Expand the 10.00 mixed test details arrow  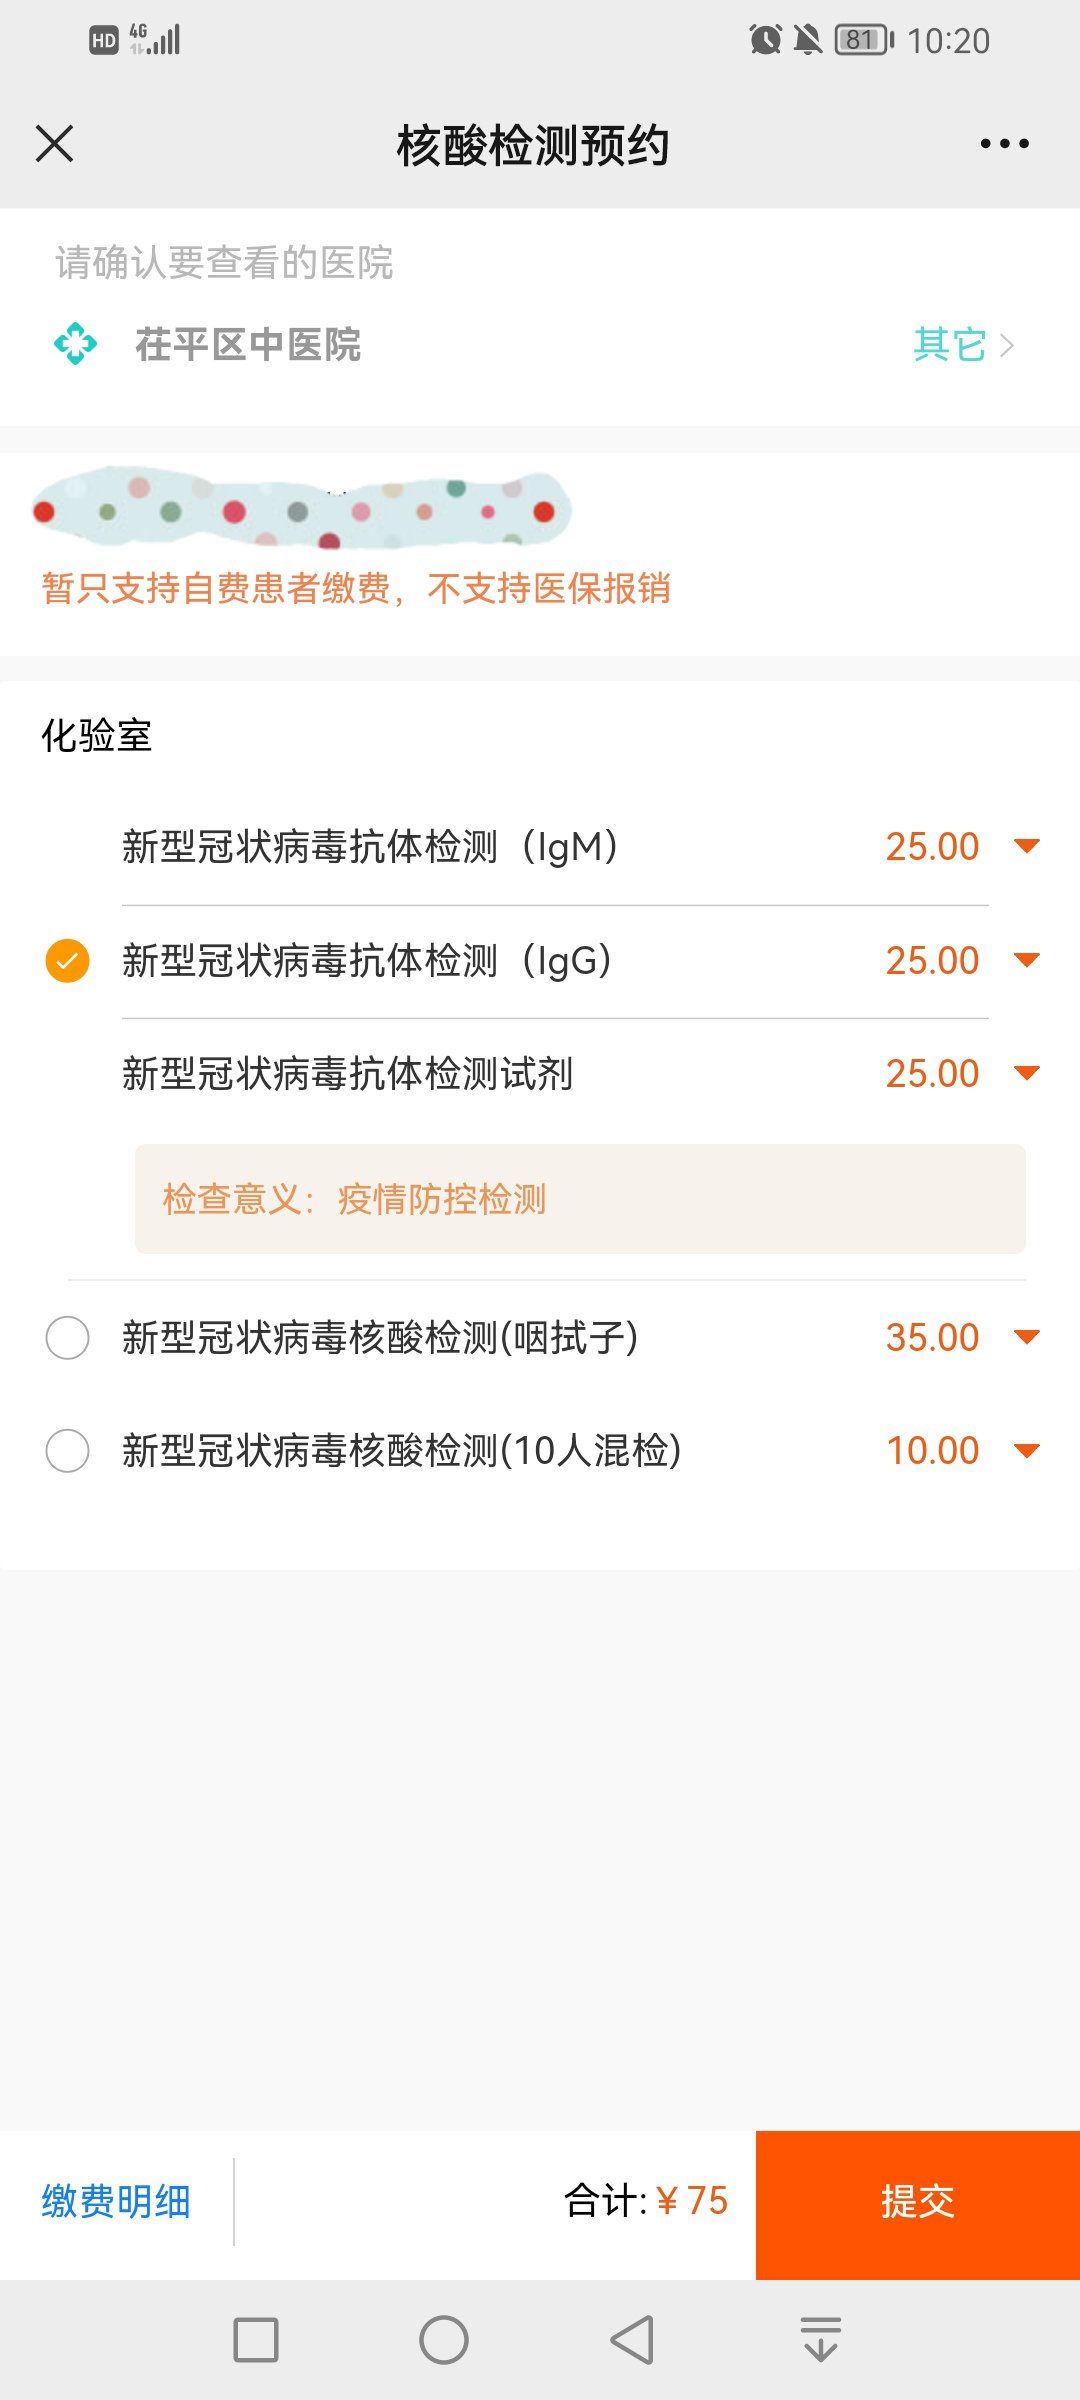tap(1027, 1451)
